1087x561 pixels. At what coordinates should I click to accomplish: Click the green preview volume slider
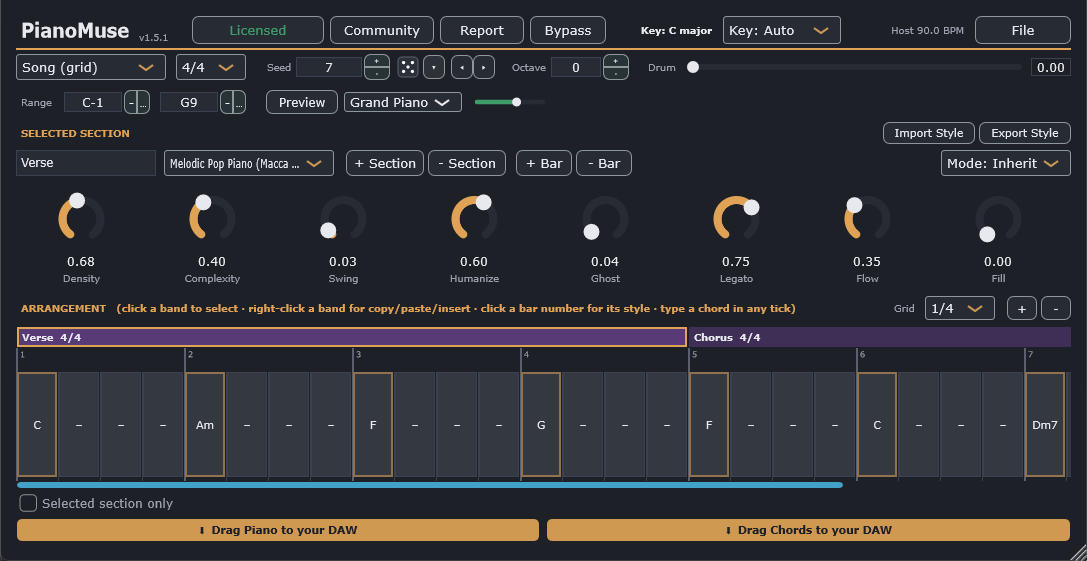pos(510,102)
